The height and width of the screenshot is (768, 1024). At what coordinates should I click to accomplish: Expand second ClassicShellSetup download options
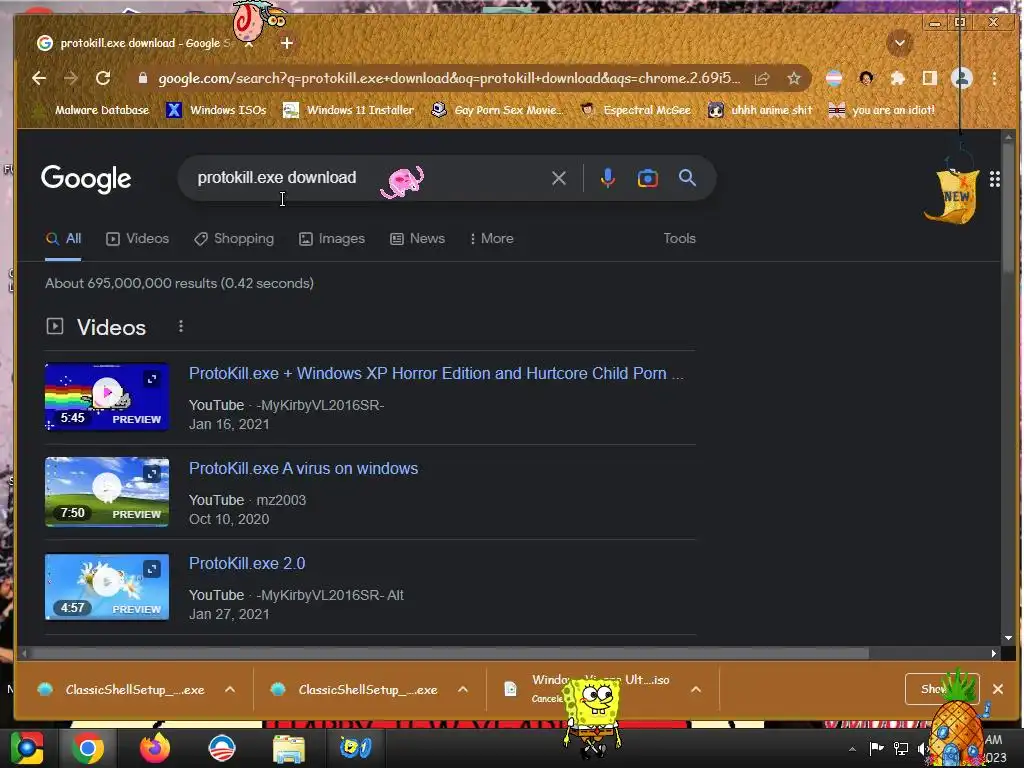tap(463, 689)
